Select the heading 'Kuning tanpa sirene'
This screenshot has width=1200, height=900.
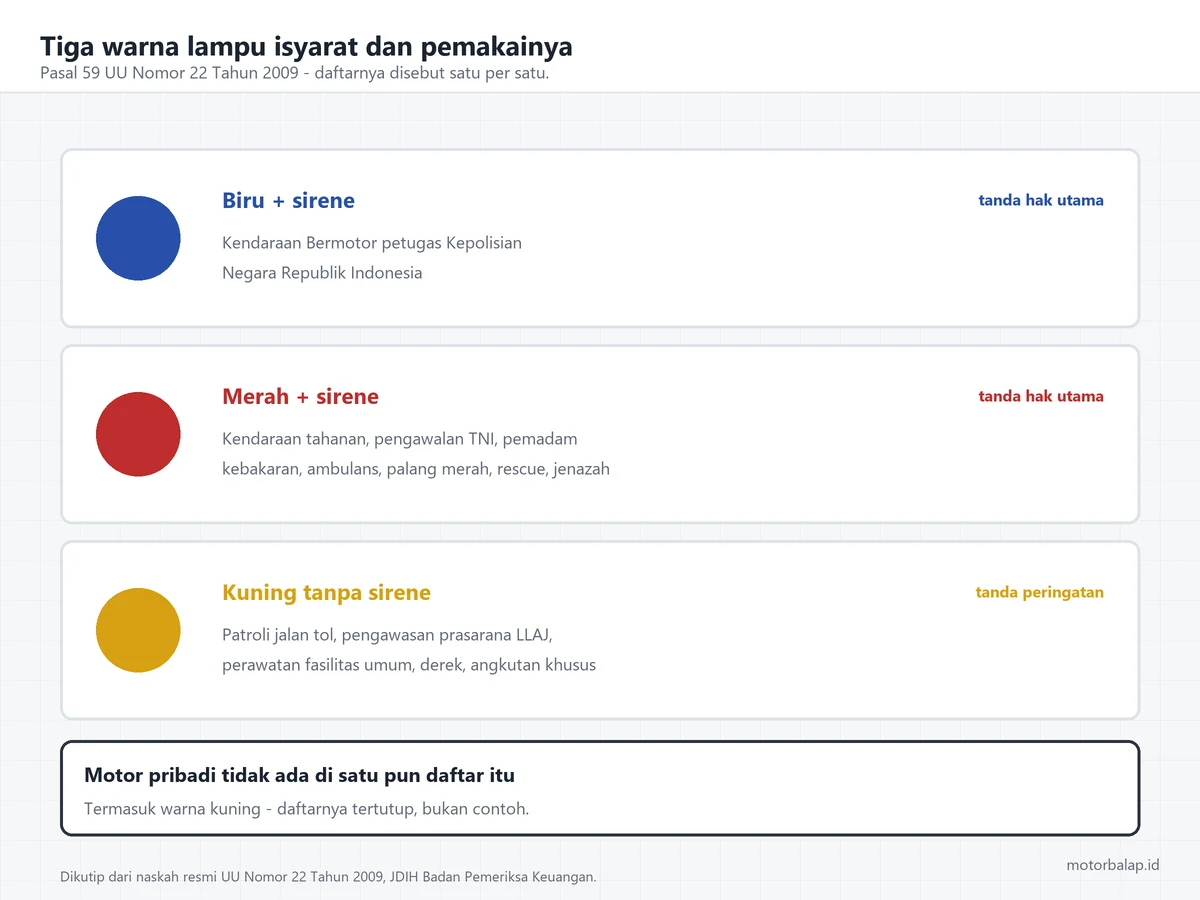tap(326, 592)
